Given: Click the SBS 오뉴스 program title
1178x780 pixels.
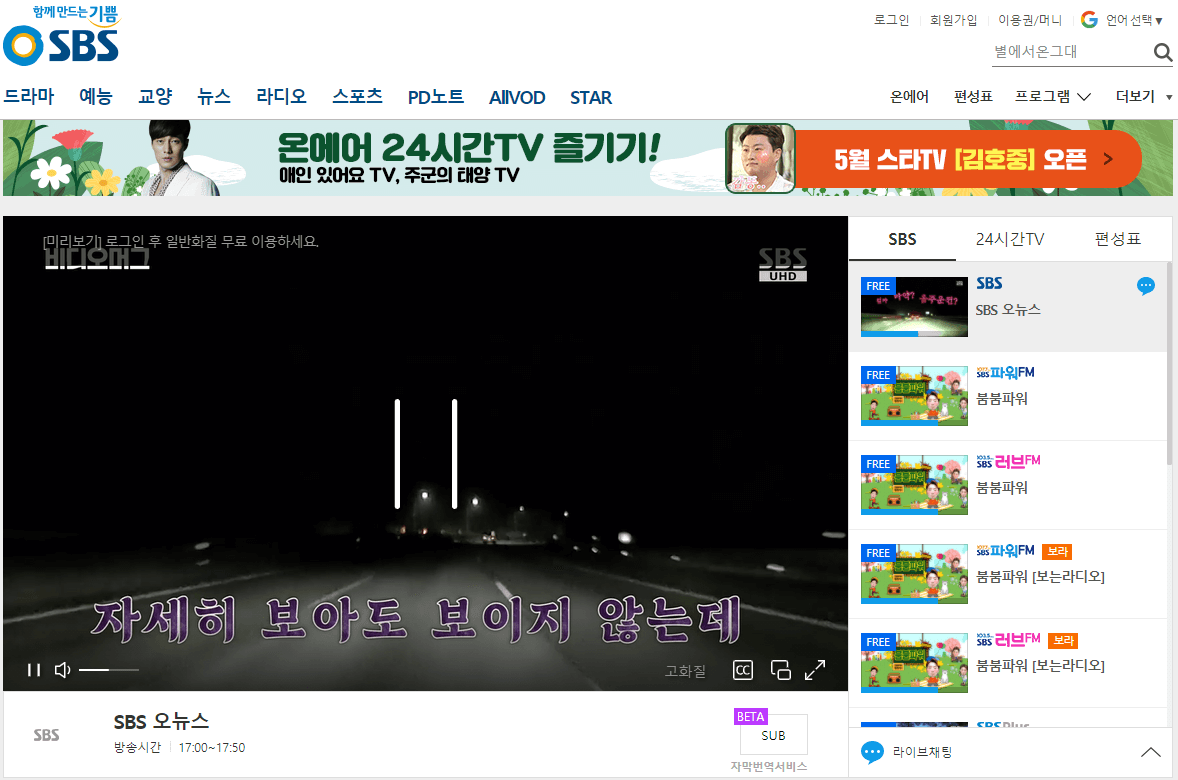Looking at the screenshot, I should 161,721.
